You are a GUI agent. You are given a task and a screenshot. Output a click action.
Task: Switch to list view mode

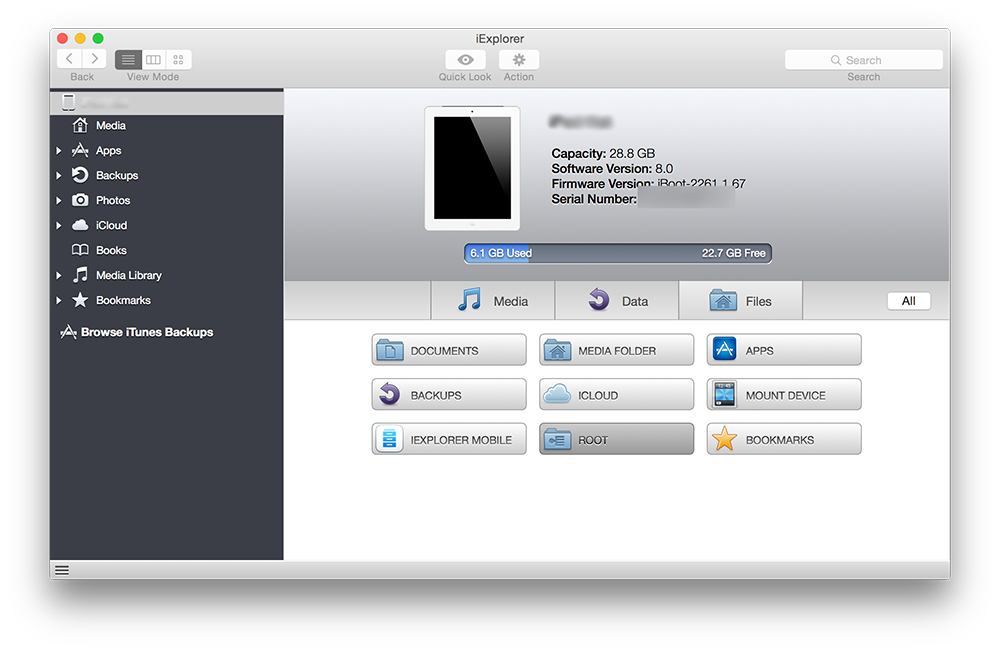click(x=128, y=60)
